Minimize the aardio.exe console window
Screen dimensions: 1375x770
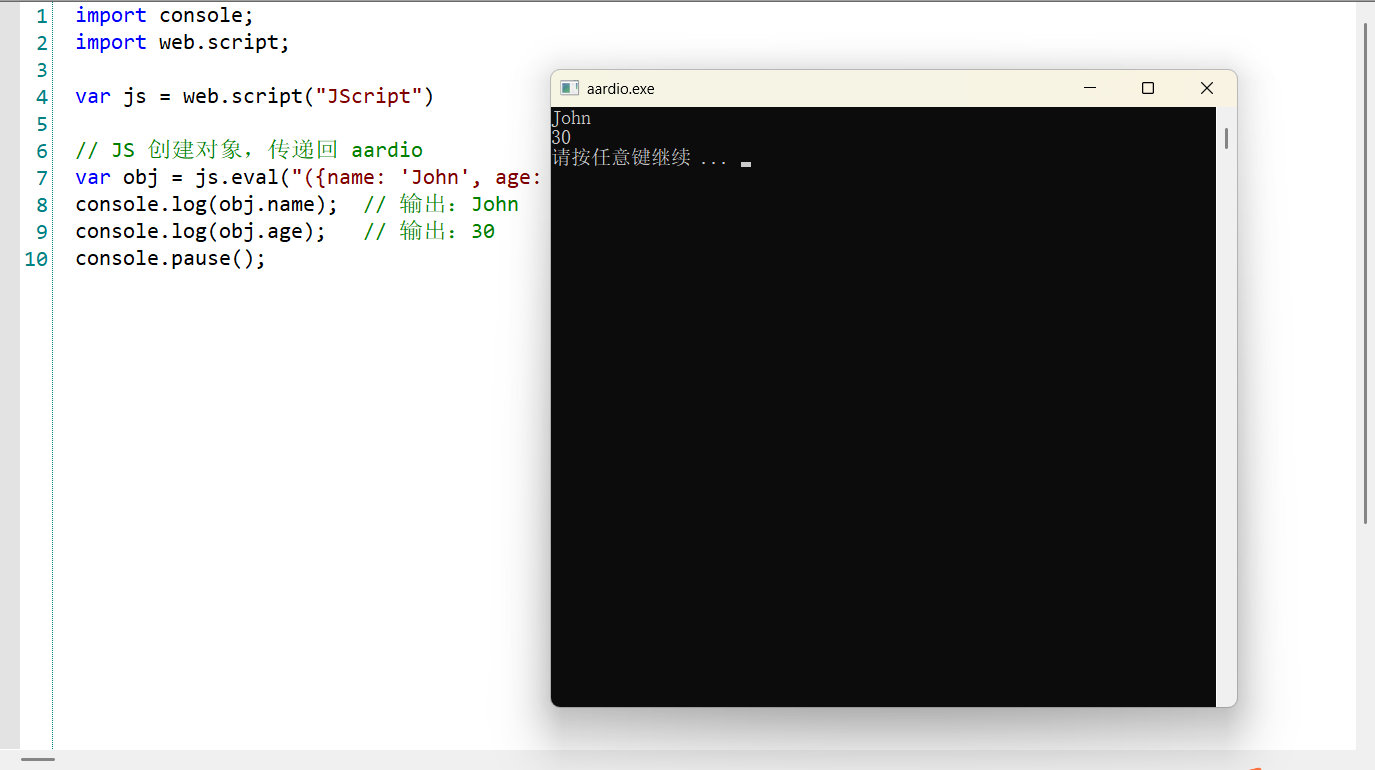1089,88
